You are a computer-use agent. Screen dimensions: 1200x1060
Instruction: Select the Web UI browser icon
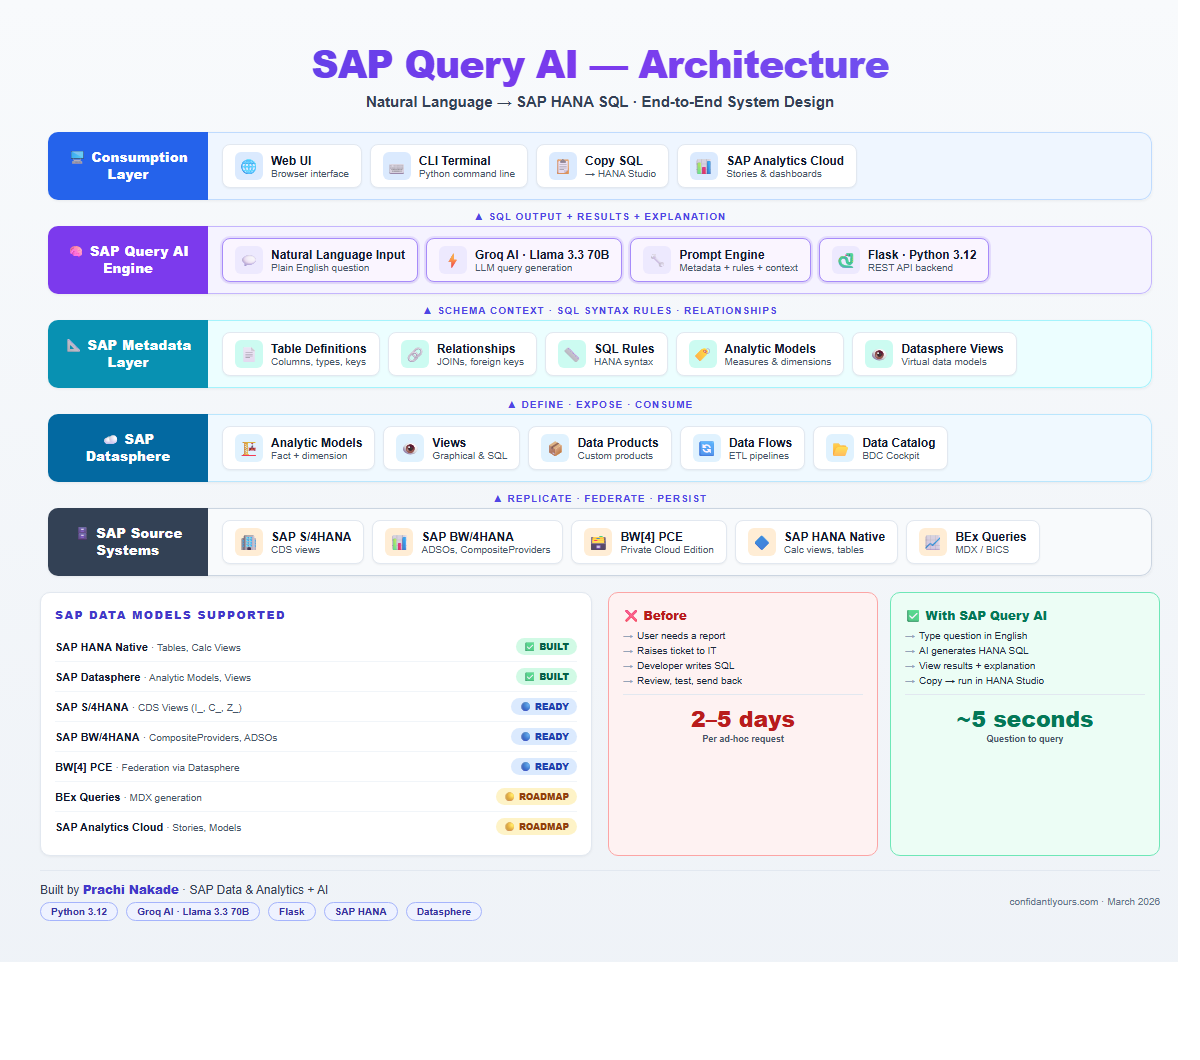click(247, 166)
